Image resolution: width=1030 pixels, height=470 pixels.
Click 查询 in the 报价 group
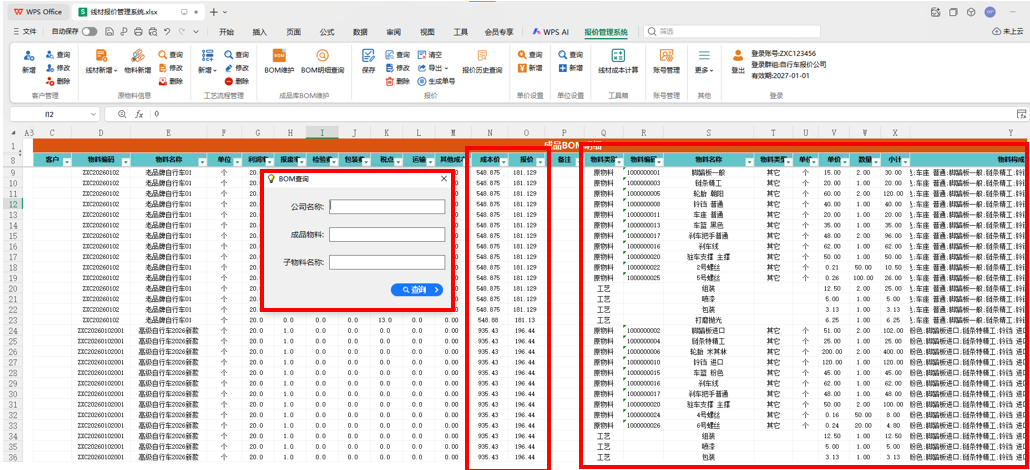pyautogui.click(x=397, y=55)
